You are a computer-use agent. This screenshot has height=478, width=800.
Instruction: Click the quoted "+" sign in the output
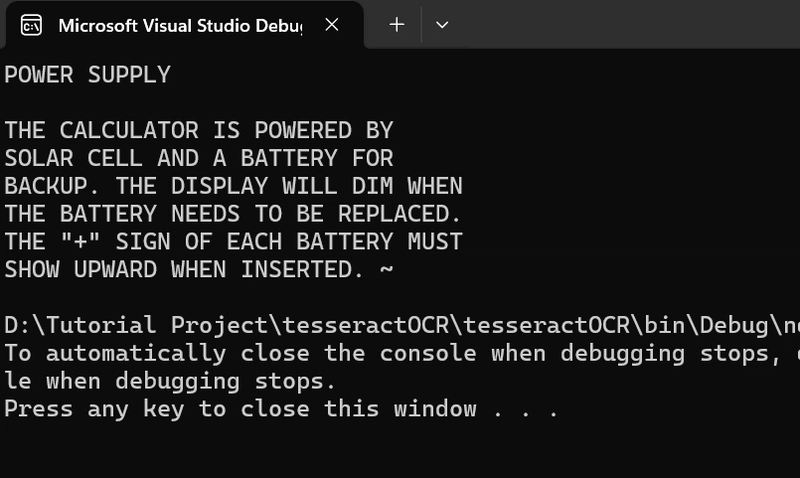pyautogui.click(x=80, y=241)
